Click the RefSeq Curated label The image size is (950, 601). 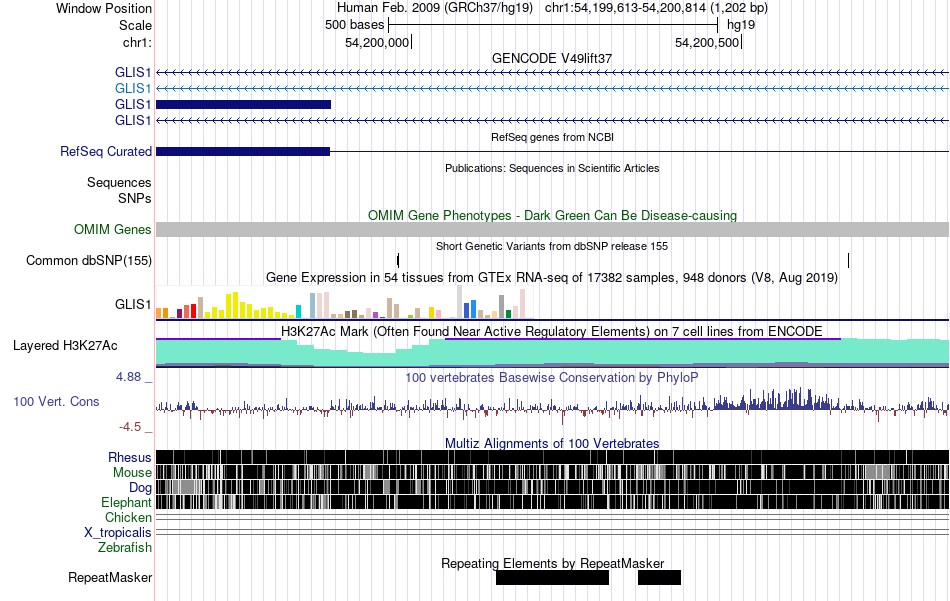coord(106,151)
